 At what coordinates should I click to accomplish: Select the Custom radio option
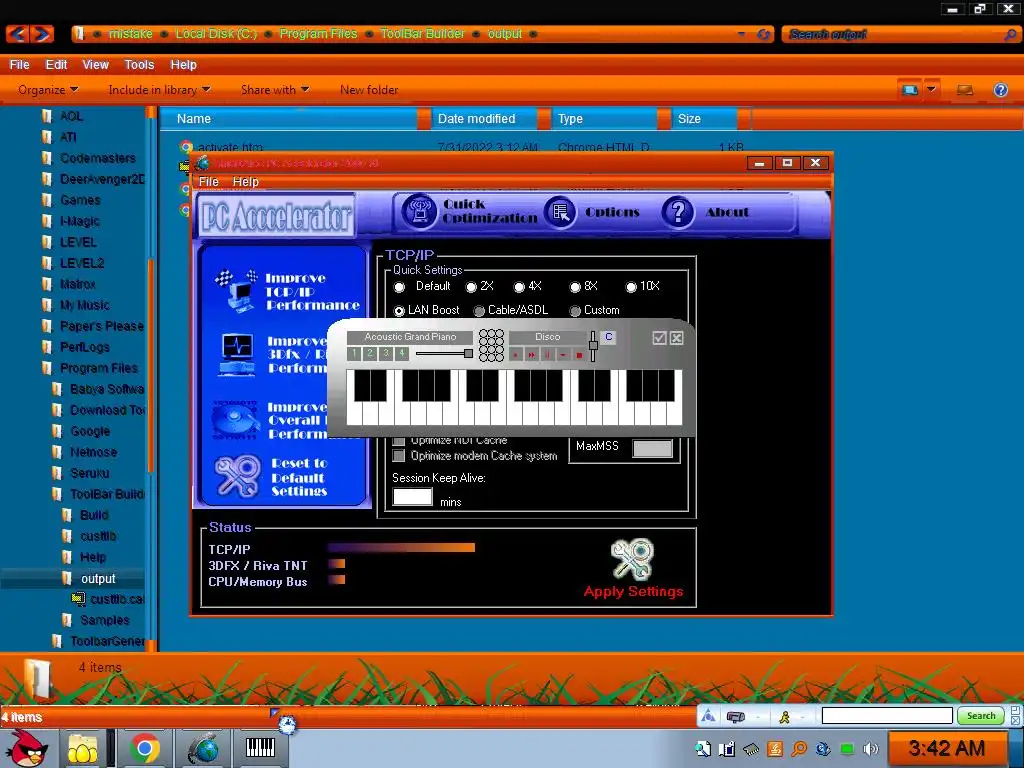pos(575,311)
